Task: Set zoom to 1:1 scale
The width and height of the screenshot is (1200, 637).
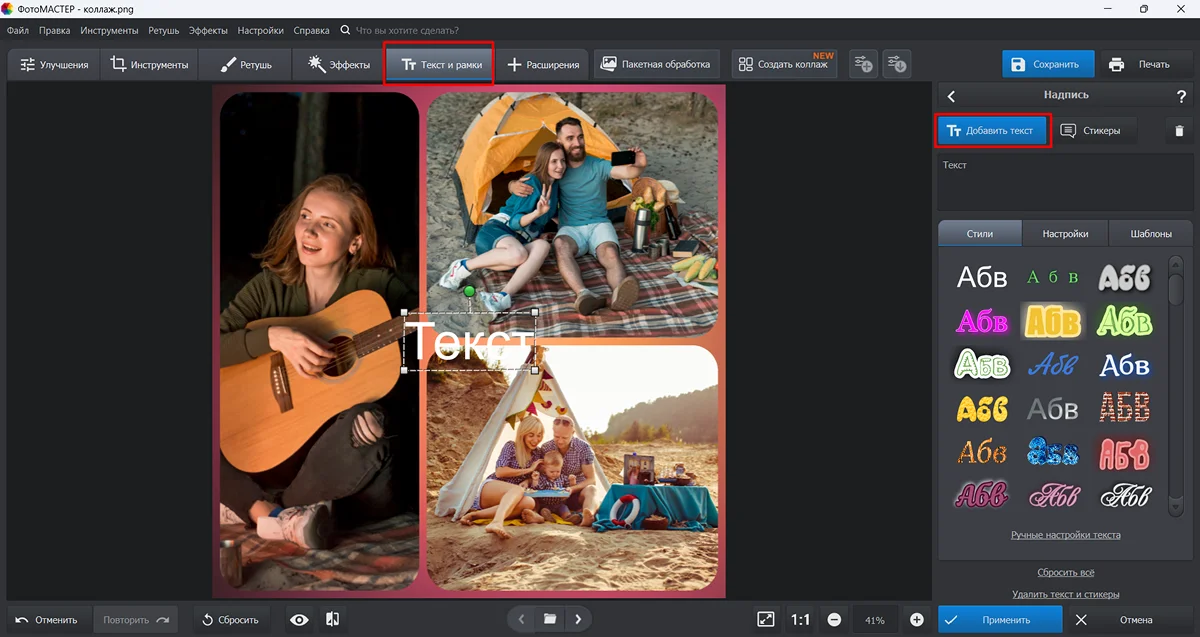Action: coord(800,620)
